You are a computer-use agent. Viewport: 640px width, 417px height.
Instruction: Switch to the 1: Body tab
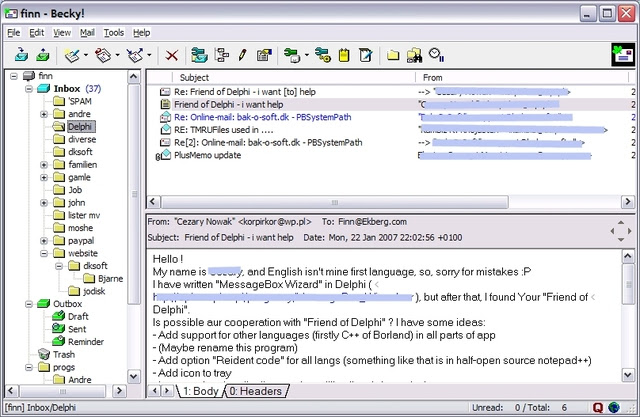click(x=200, y=391)
